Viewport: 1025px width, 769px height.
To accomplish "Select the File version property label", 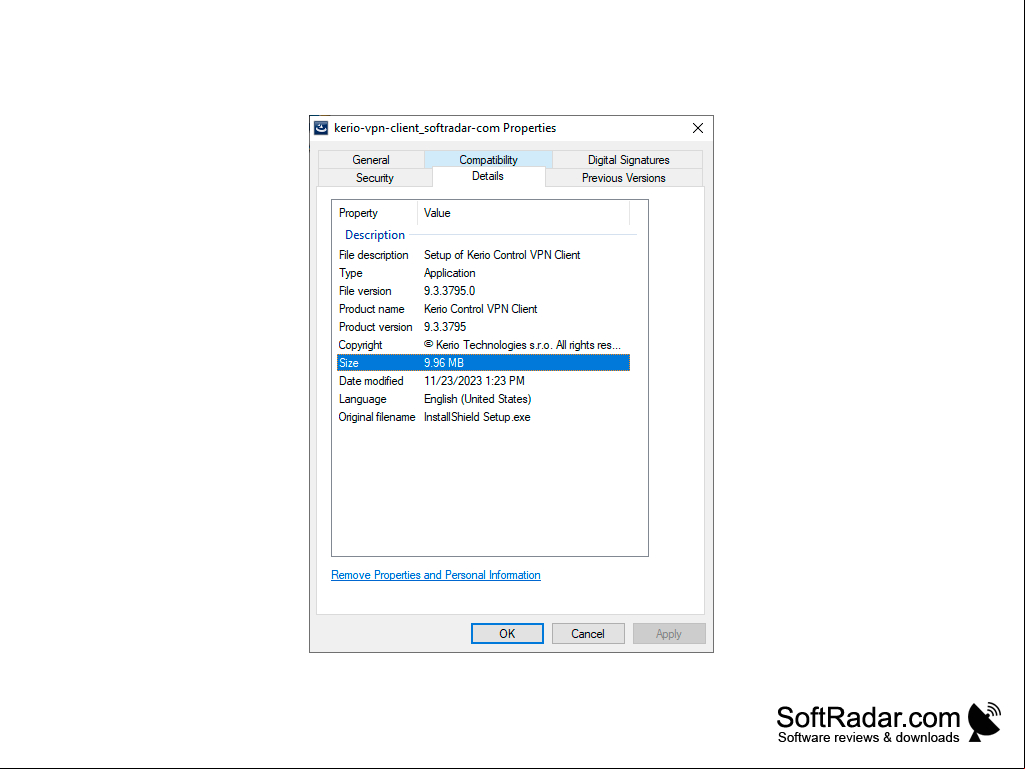I will point(365,291).
